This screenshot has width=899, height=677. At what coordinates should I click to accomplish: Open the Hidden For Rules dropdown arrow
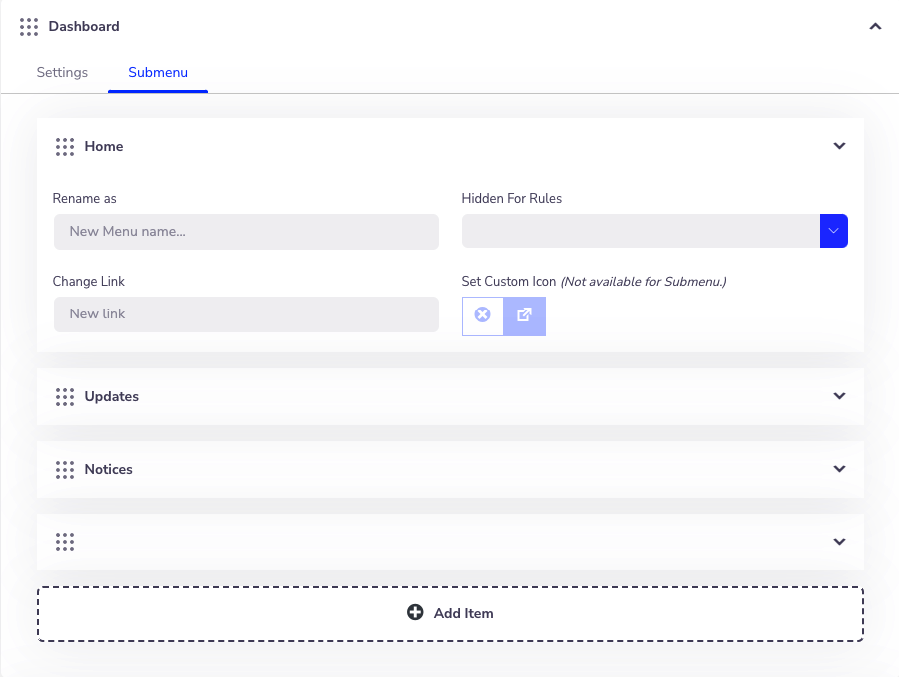pos(834,231)
